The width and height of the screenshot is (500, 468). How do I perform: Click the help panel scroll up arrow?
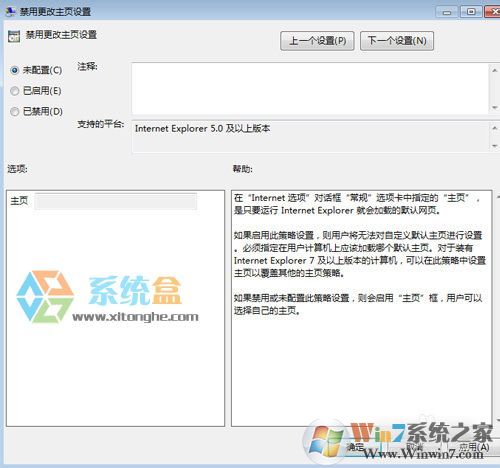point(497,197)
